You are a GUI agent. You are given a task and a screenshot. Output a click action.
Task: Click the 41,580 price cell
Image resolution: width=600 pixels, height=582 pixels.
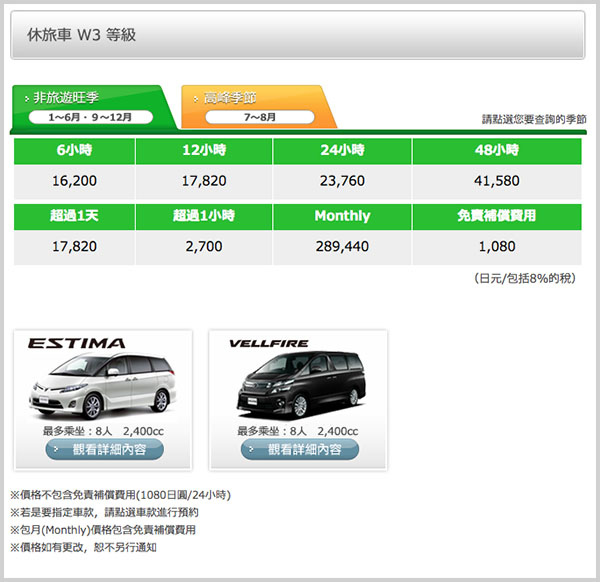click(x=497, y=181)
